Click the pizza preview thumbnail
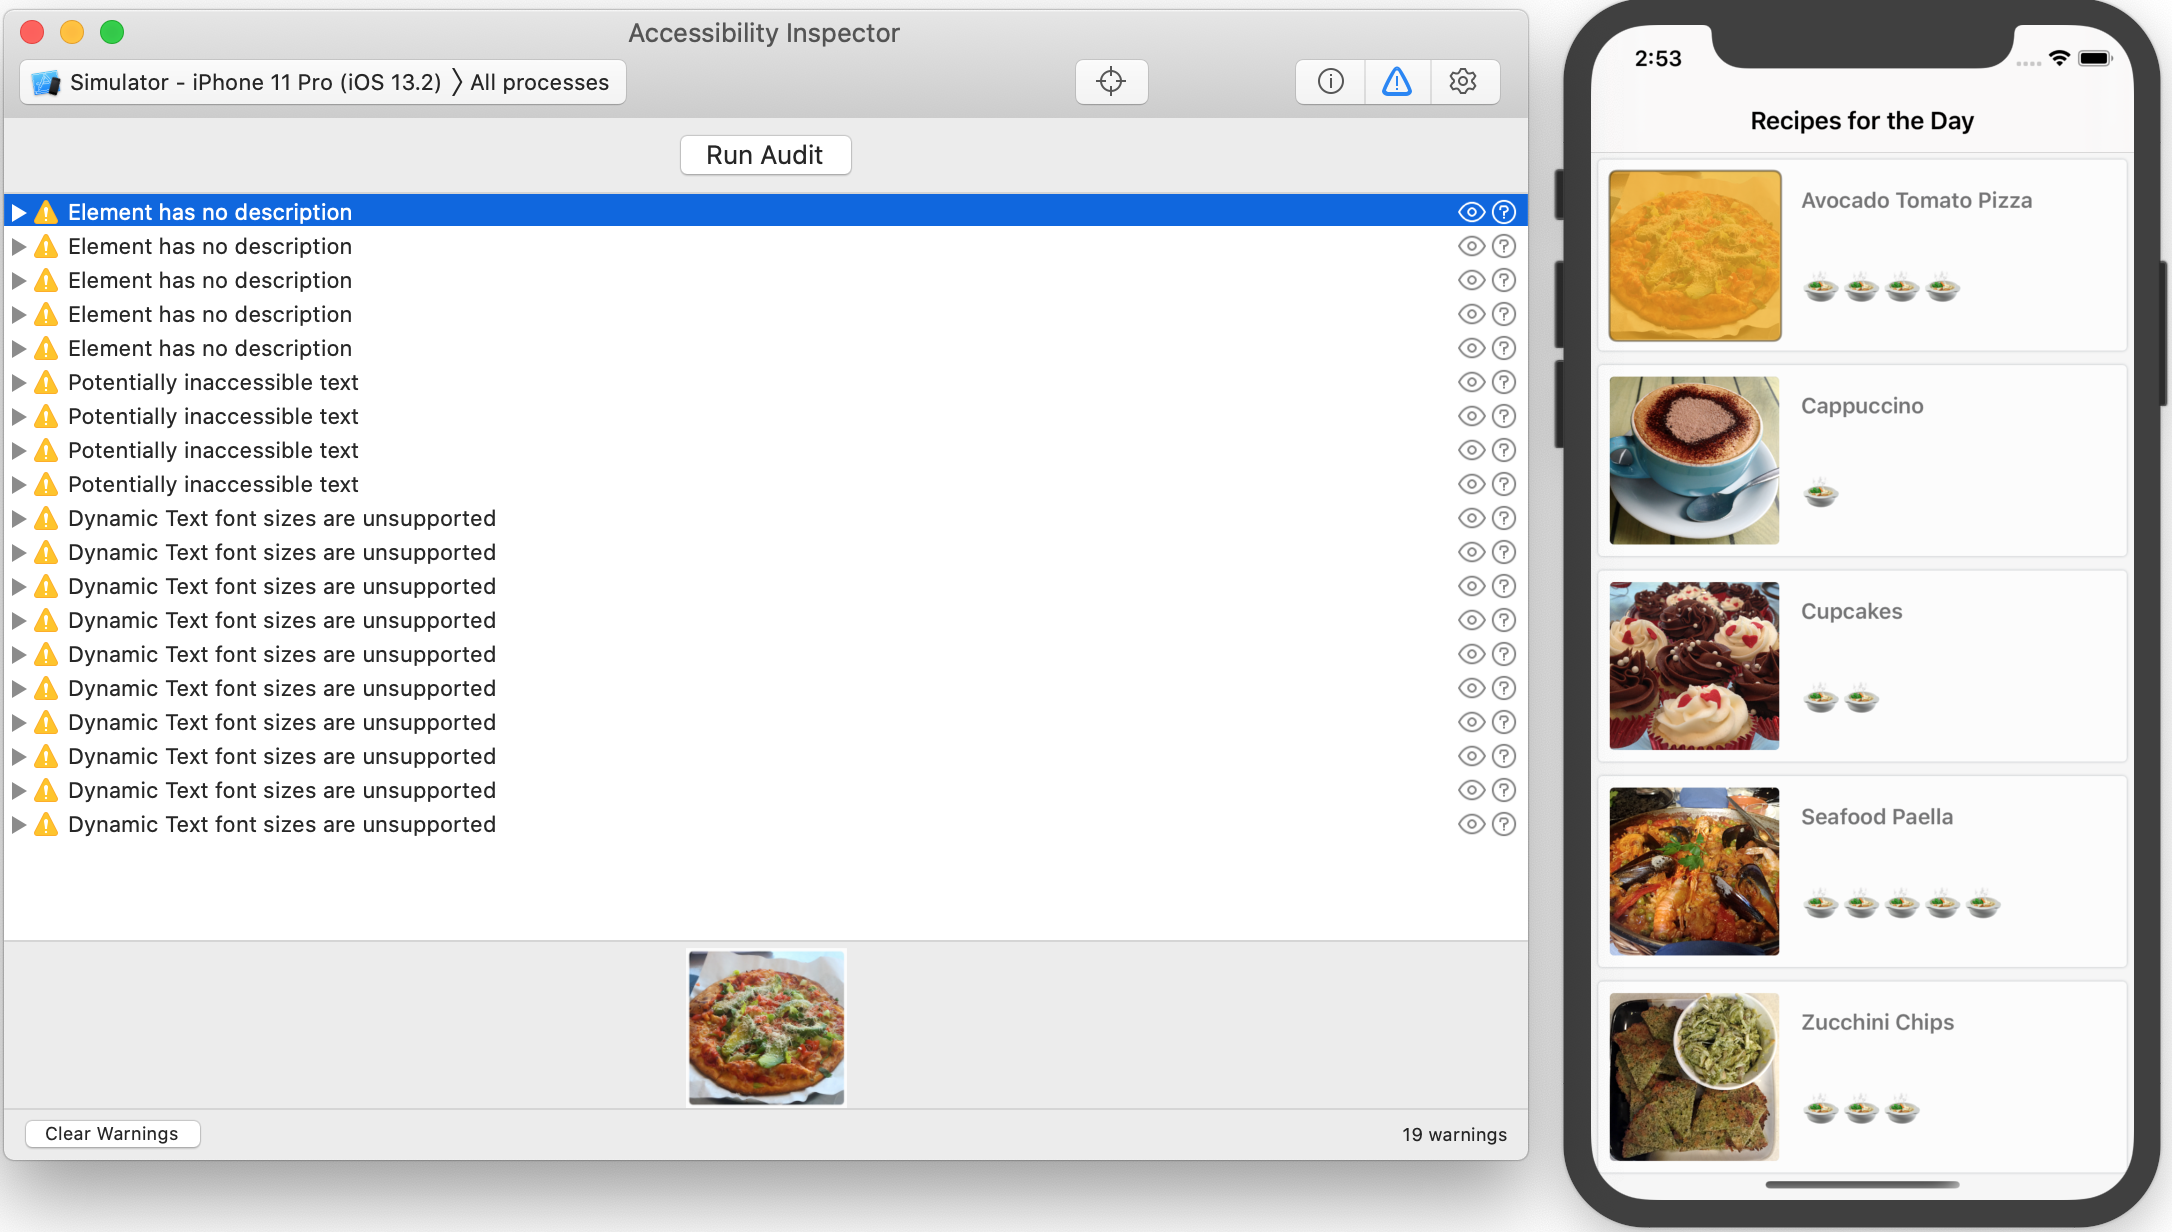2172x1232 pixels. pyautogui.click(x=766, y=1027)
